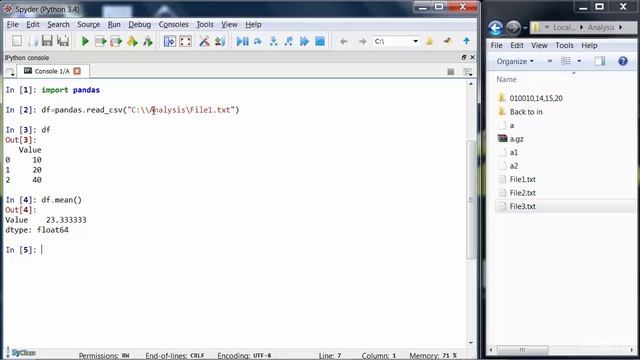Click the console stop square button
The height and width of the screenshot is (360, 640).
[451, 72]
